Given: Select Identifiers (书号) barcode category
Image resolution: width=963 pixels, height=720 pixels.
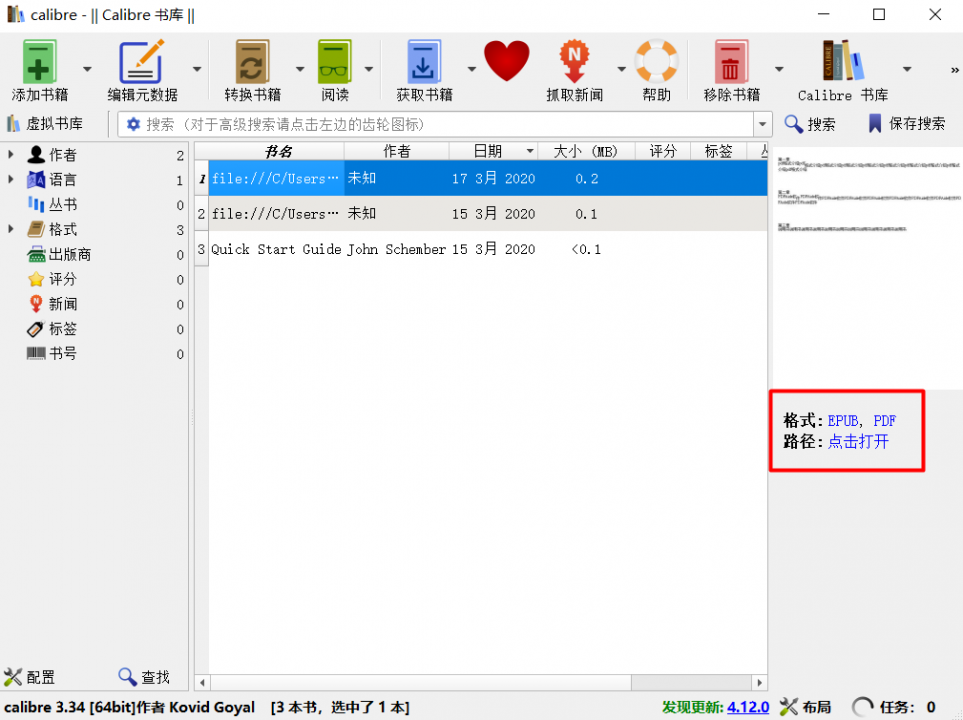Looking at the screenshot, I should (52, 354).
